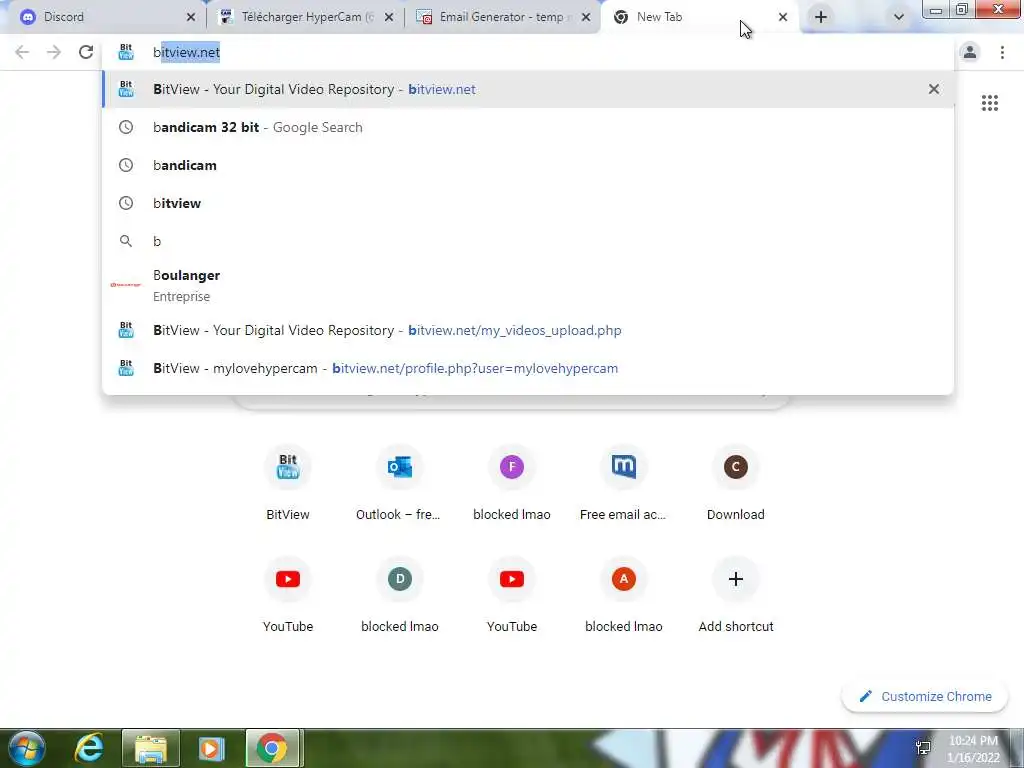Go back with the back arrow

click(22, 52)
